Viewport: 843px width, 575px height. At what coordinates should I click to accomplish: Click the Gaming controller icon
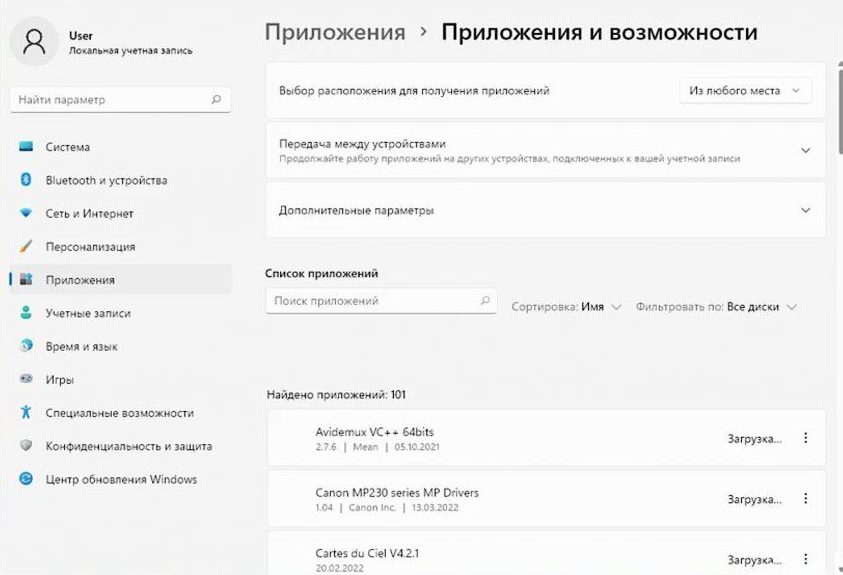click(x=26, y=380)
